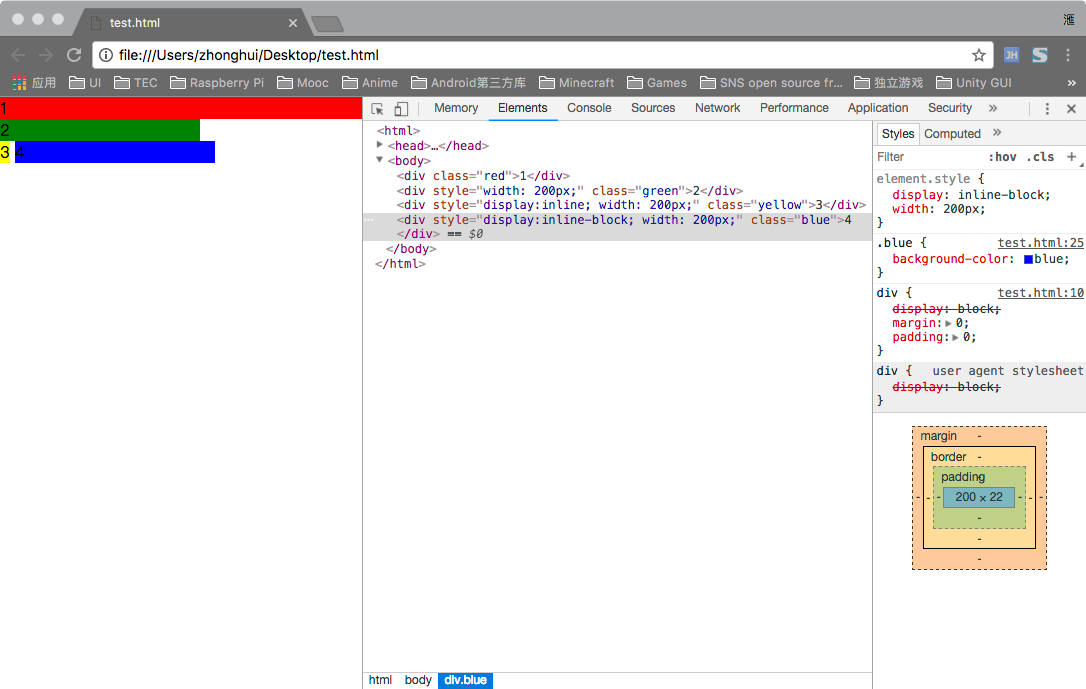1086x689 pixels.
Task: Toggle the device toolbar
Action: tap(401, 109)
